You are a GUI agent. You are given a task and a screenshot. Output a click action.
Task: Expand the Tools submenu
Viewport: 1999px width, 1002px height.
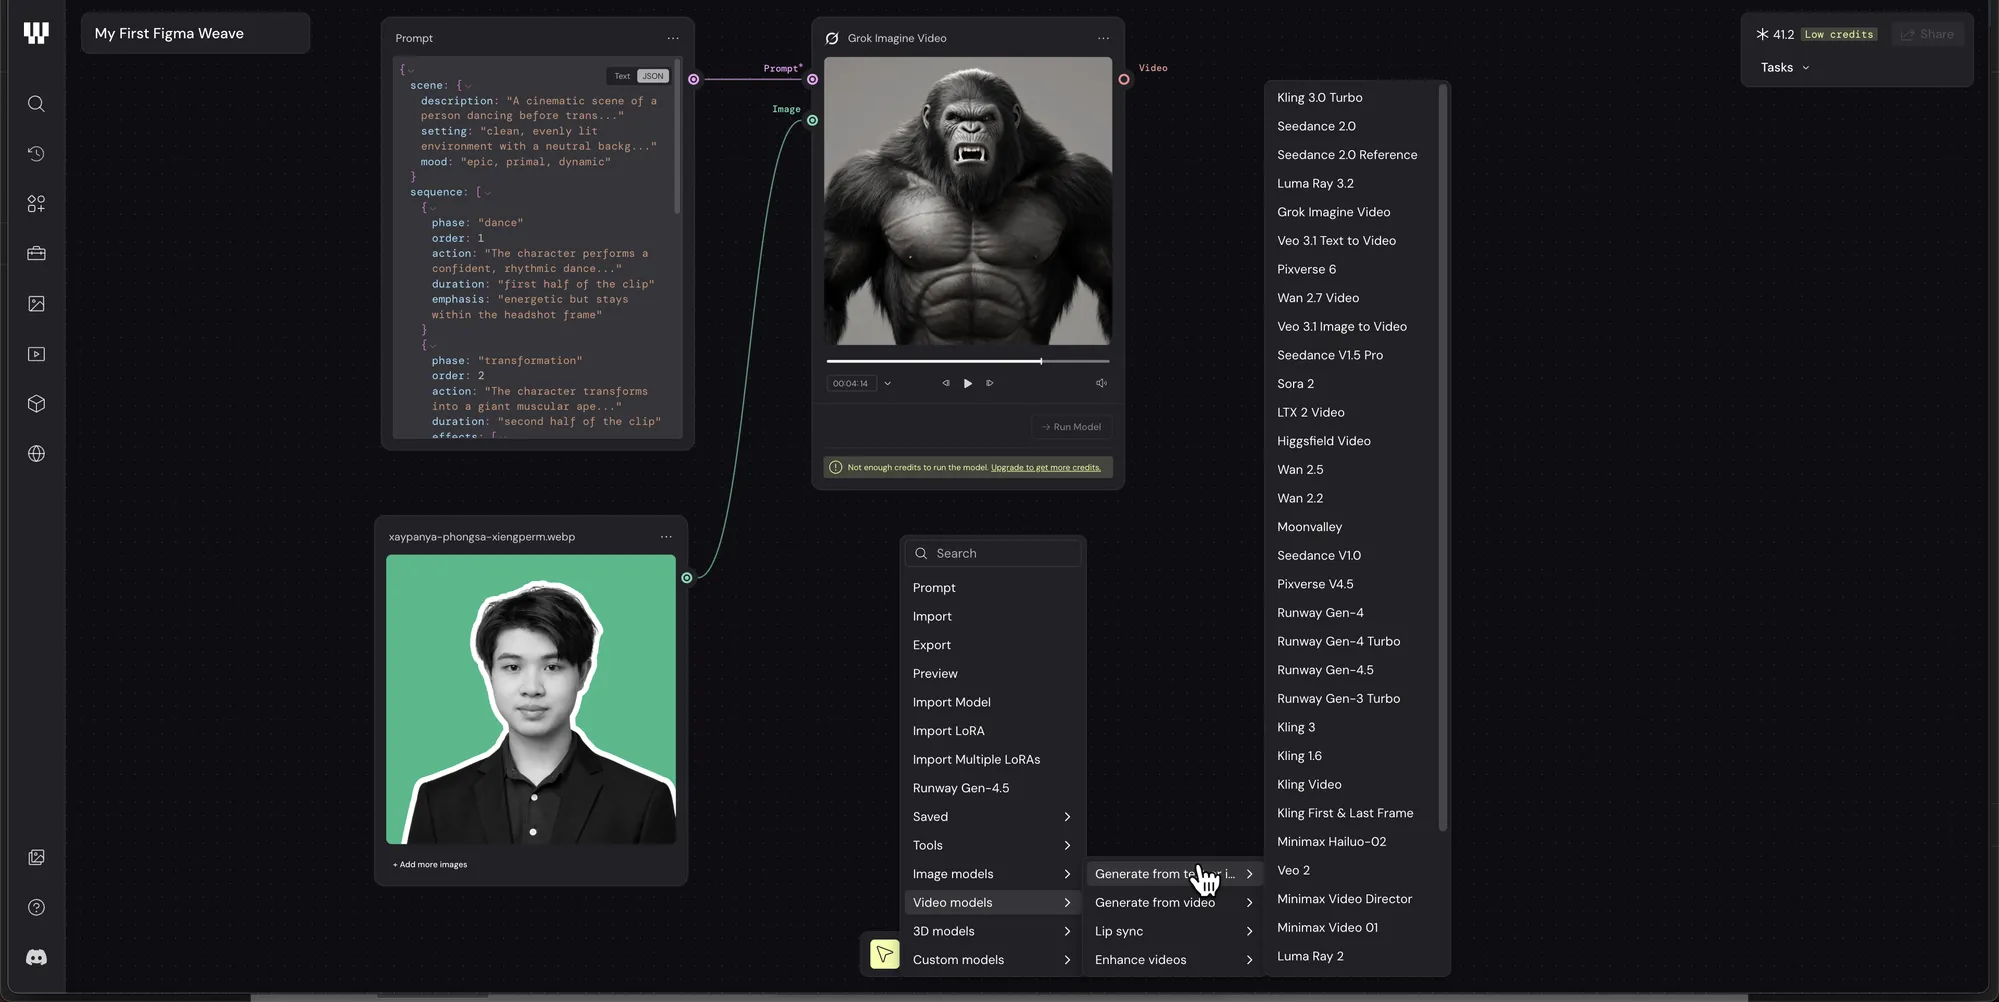pyautogui.click(x=992, y=845)
